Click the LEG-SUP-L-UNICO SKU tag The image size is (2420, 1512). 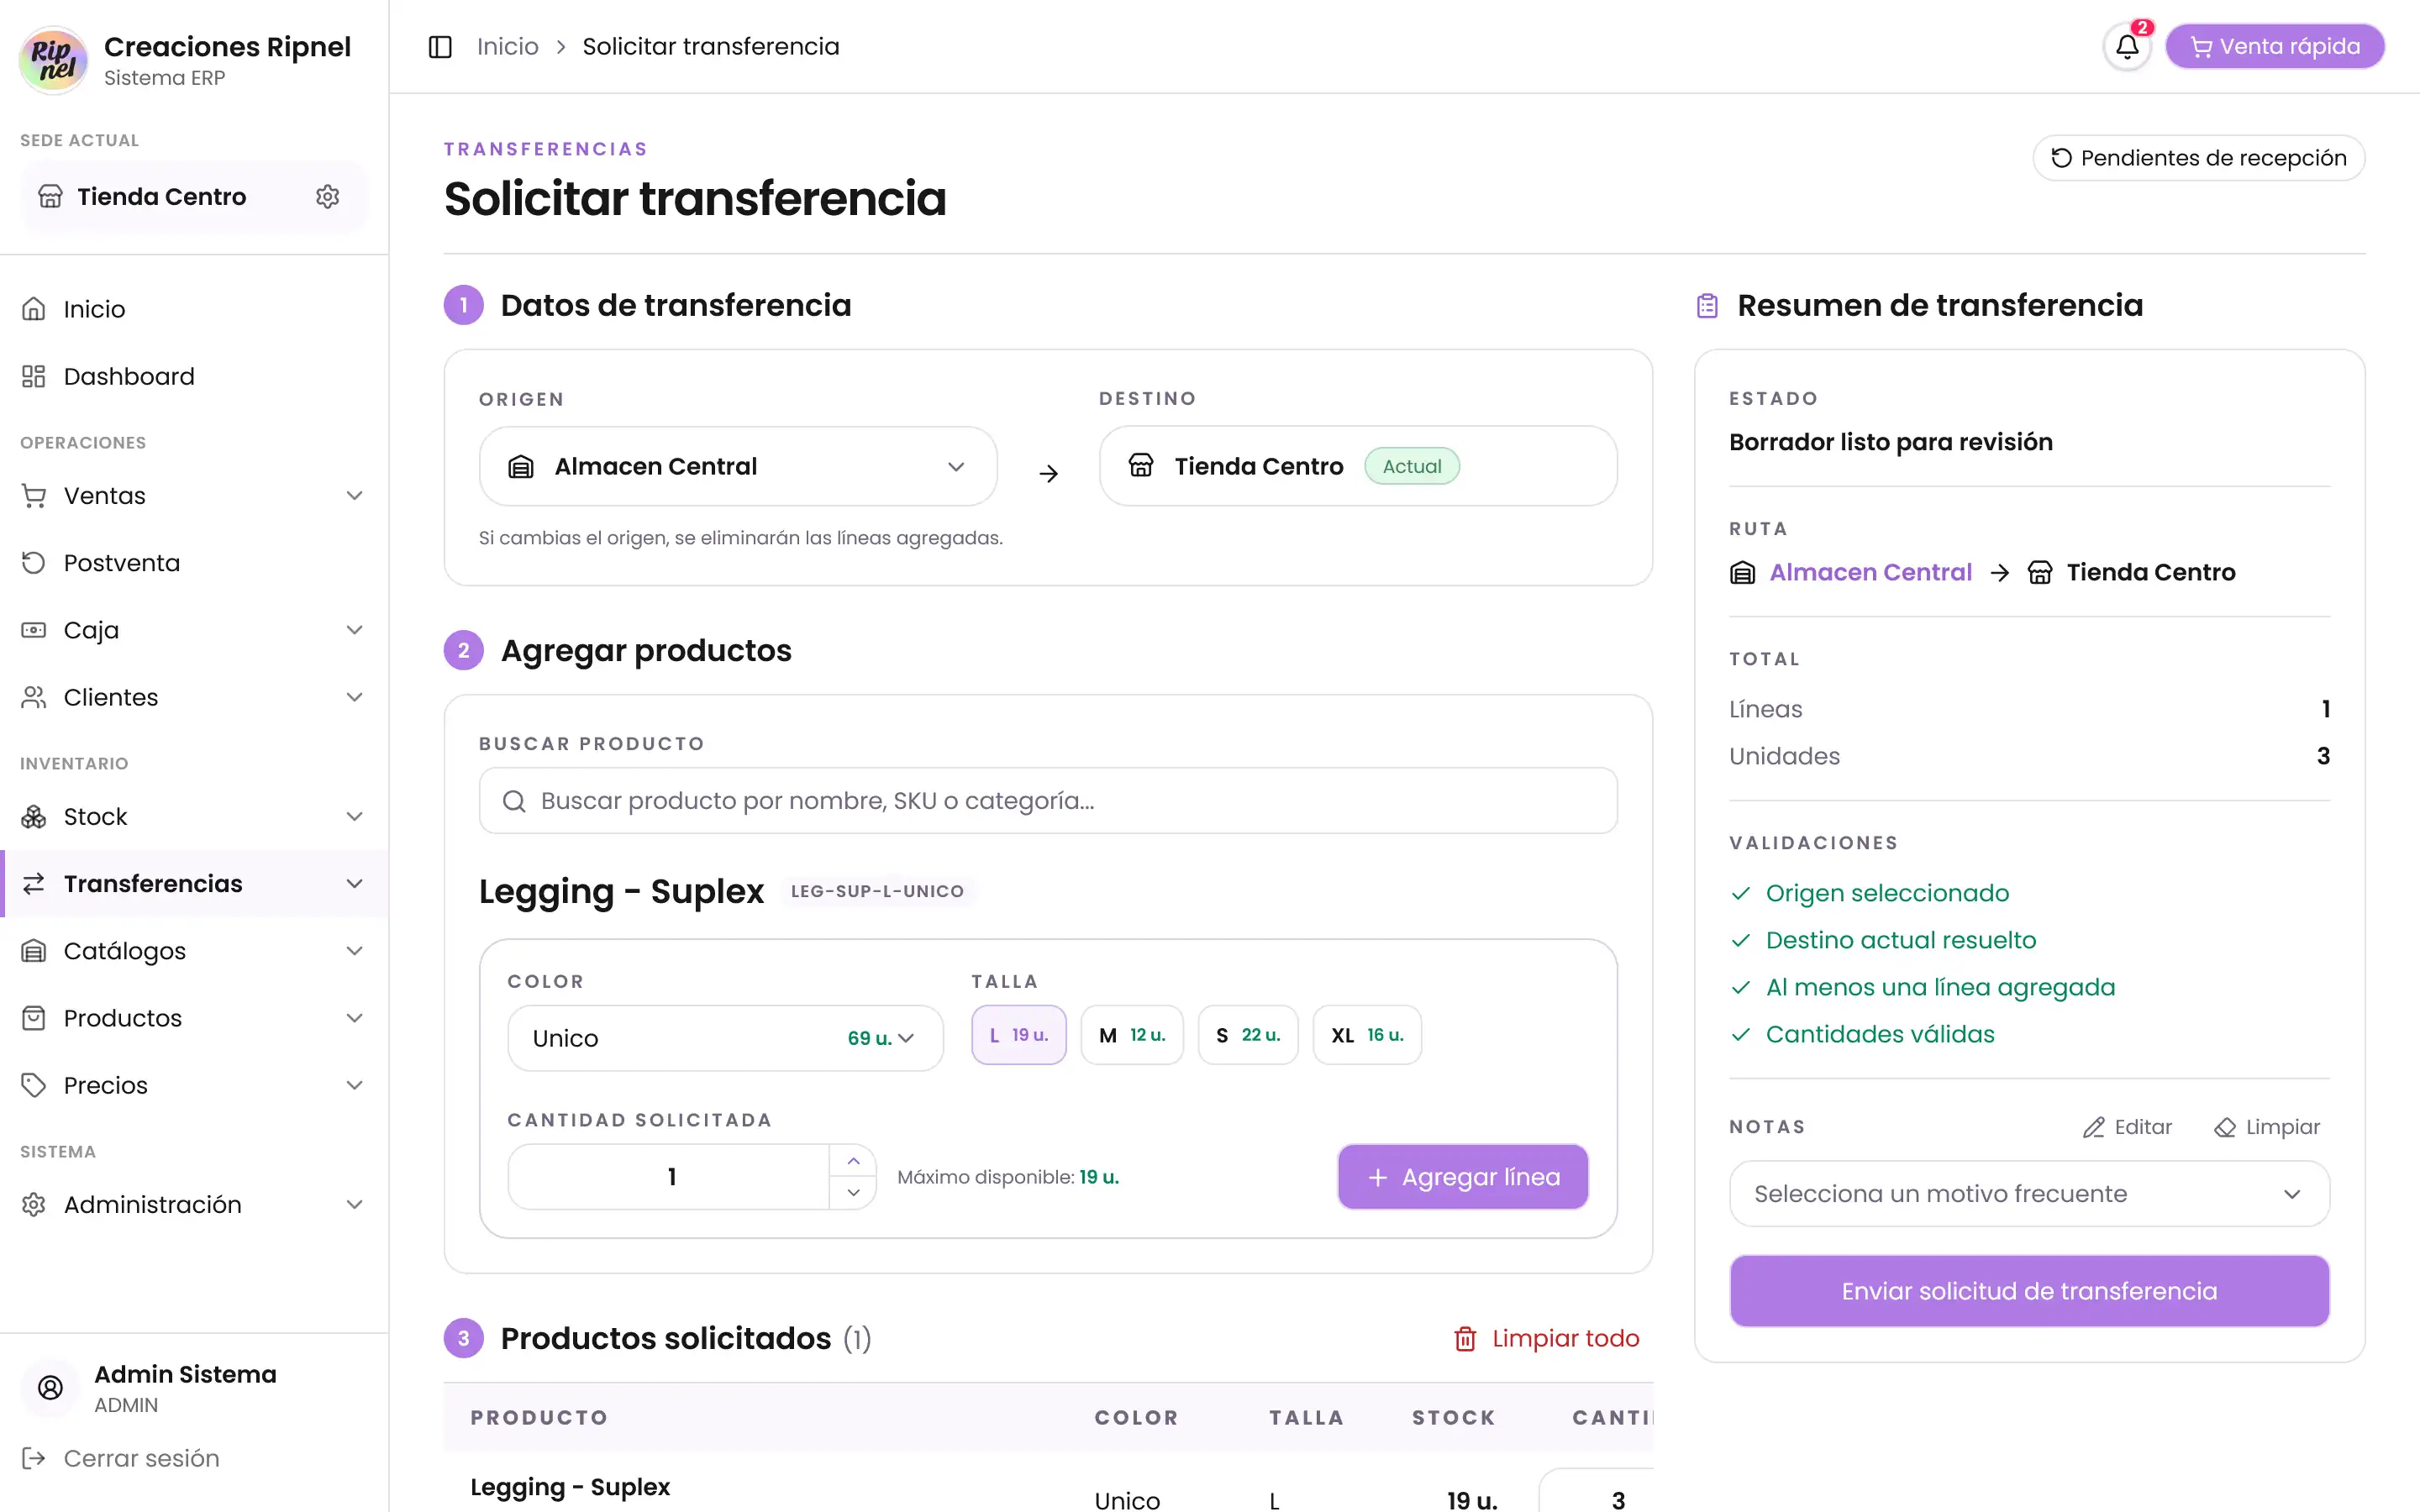coord(877,891)
